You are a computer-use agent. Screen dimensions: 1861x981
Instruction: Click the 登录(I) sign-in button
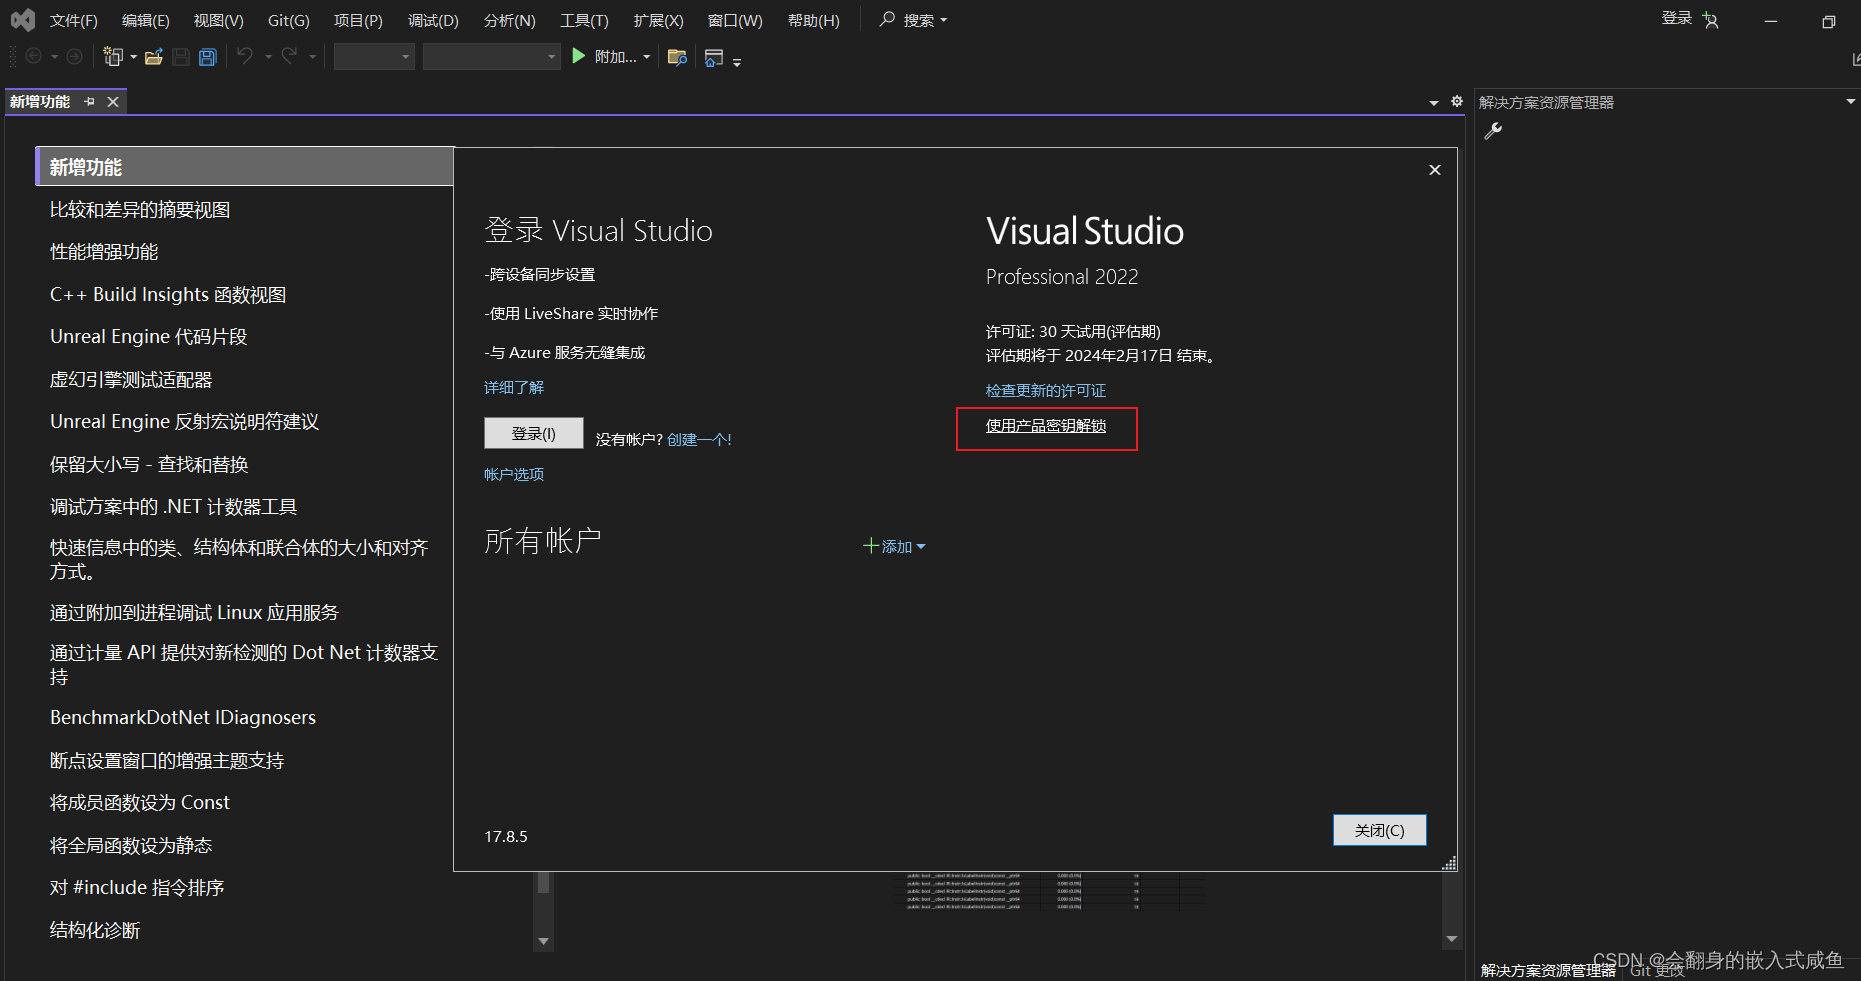coord(533,433)
